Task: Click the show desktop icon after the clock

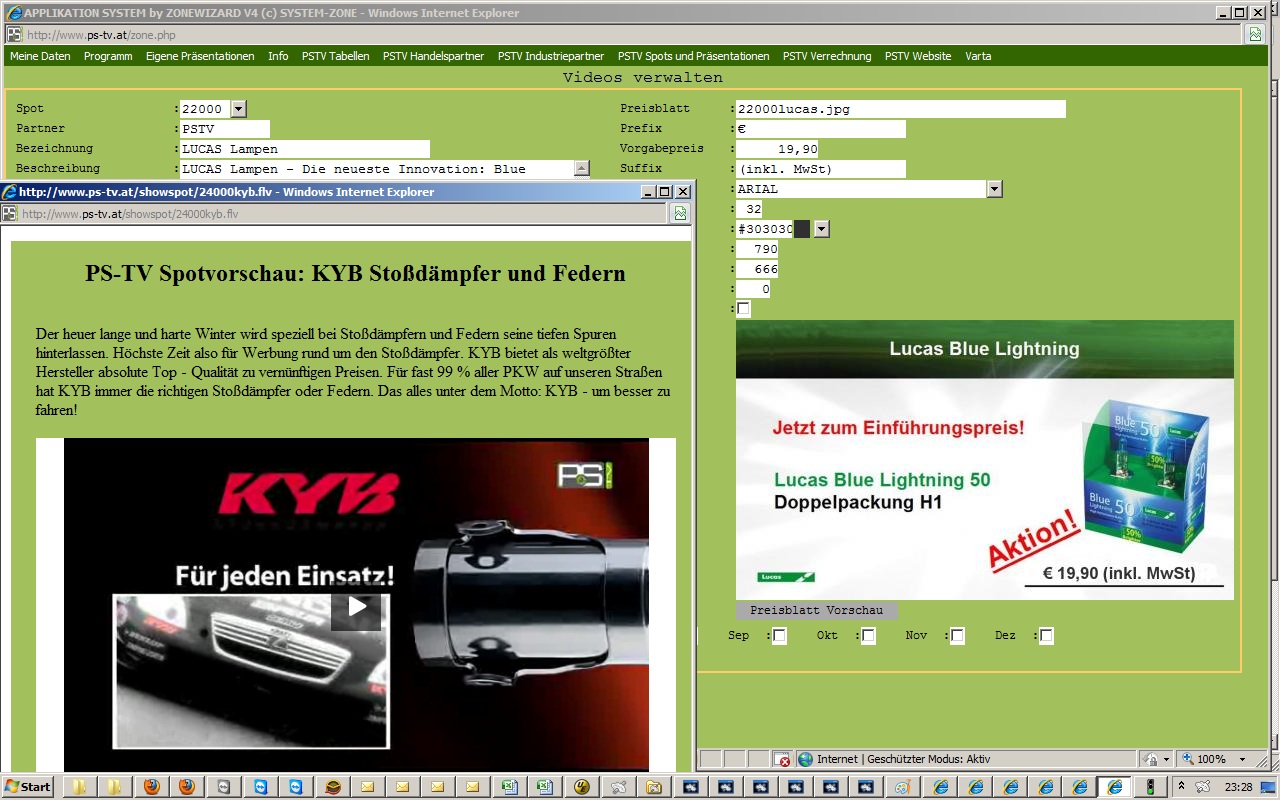Action: [x=1269, y=786]
